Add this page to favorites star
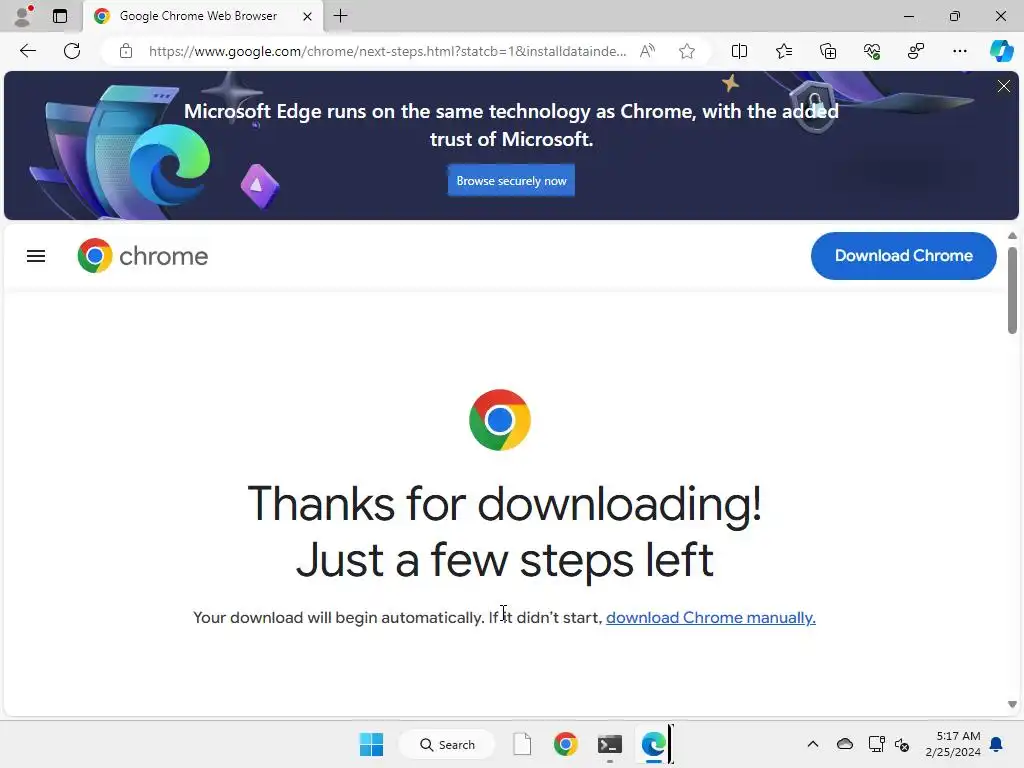The width and height of the screenshot is (1024, 768). [x=686, y=51]
